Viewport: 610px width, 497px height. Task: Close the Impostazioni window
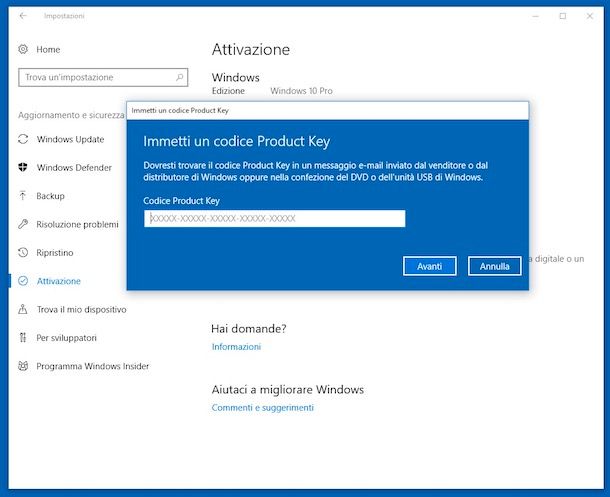pos(590,16)
